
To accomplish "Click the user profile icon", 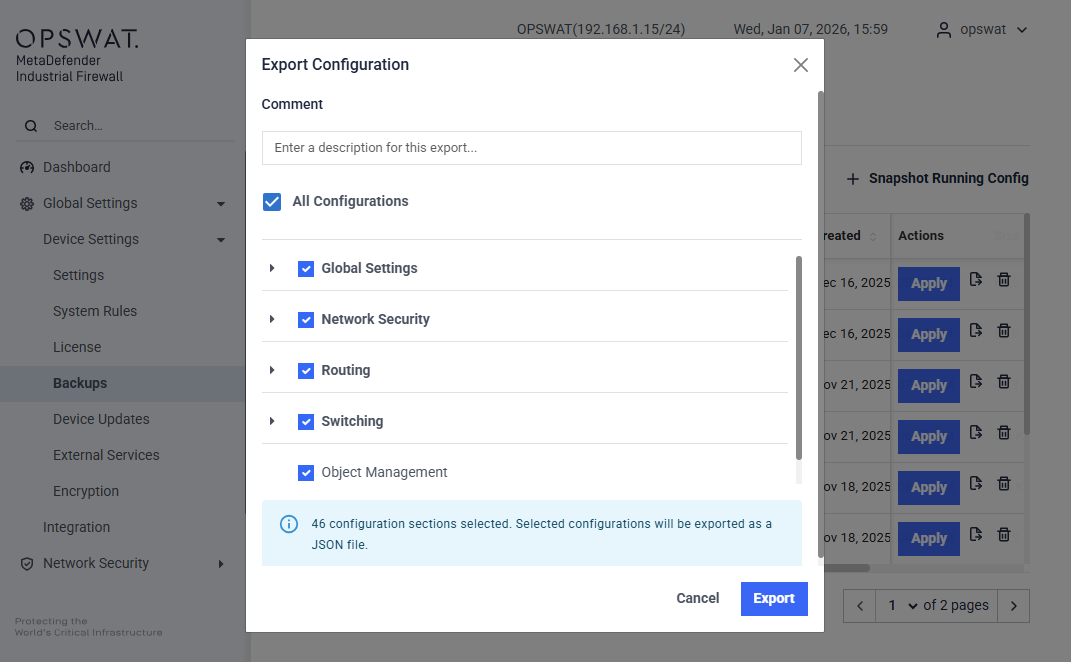I will tap(943, 30).
